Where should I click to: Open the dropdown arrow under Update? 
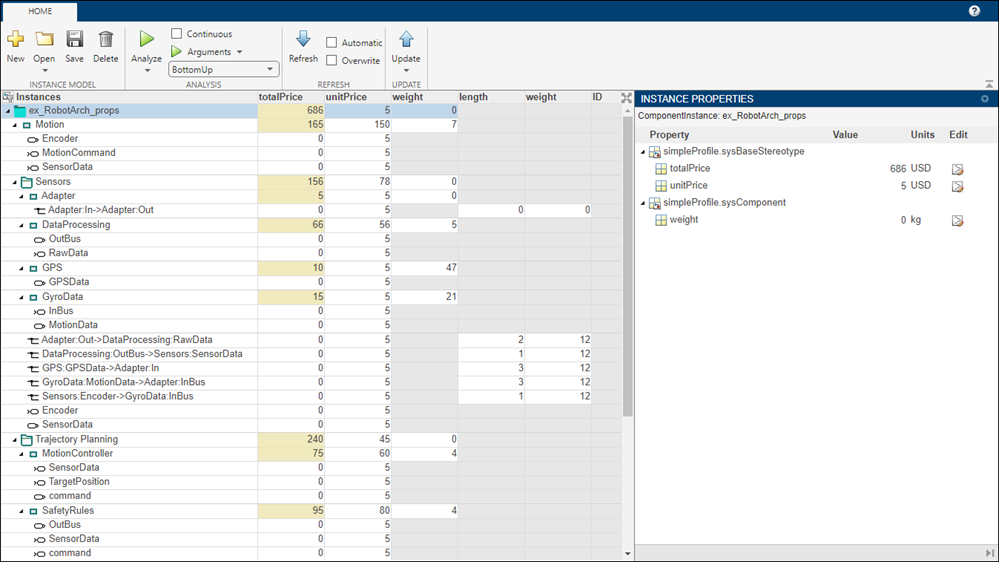point(406,70)
